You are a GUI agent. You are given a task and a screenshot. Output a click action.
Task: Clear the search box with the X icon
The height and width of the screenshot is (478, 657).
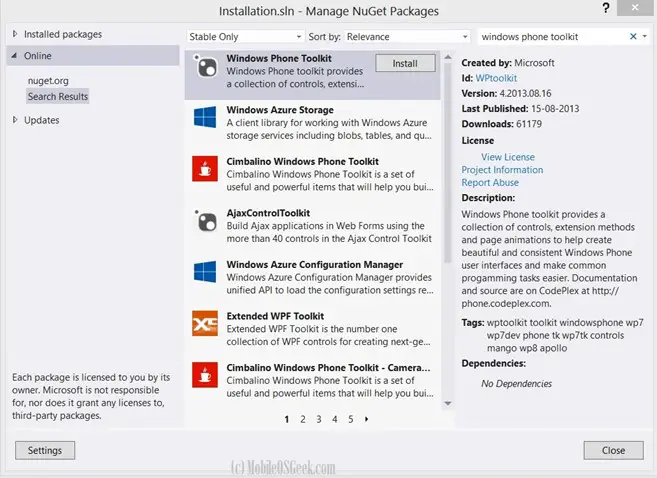point(633,36)
